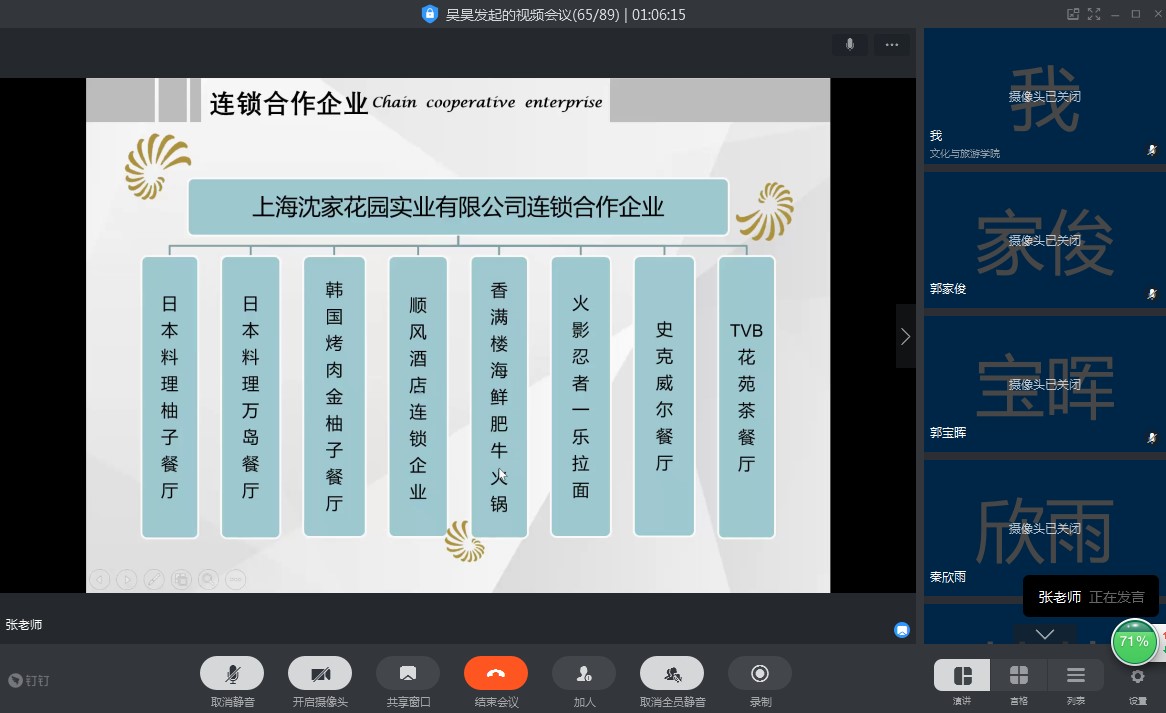Collapse the participant sidebar arrow
Screen dimensions: 1166x713
(905, 337)
